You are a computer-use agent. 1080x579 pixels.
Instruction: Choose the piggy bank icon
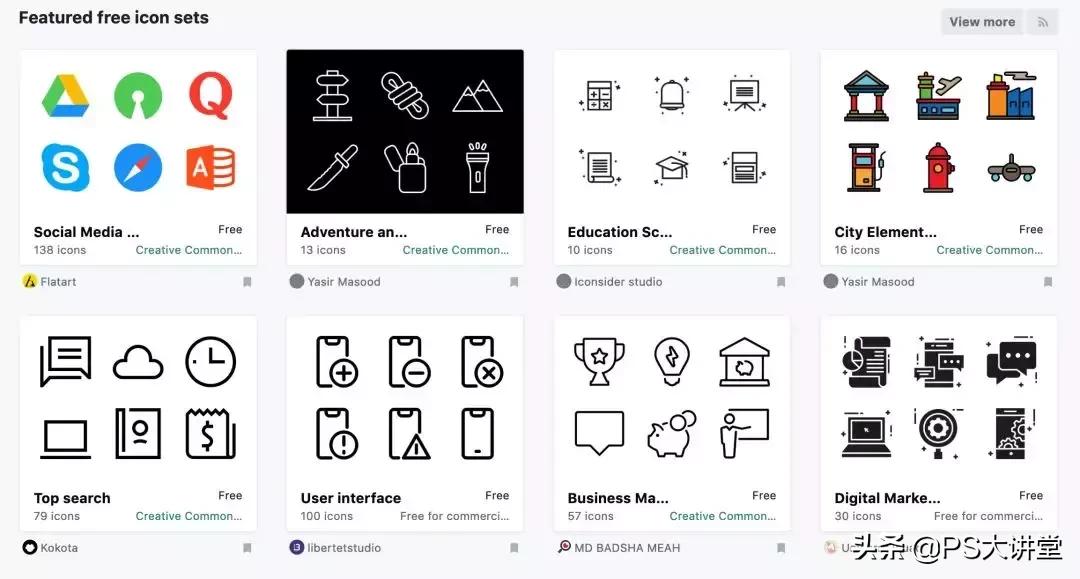click(x=671, y=434)
